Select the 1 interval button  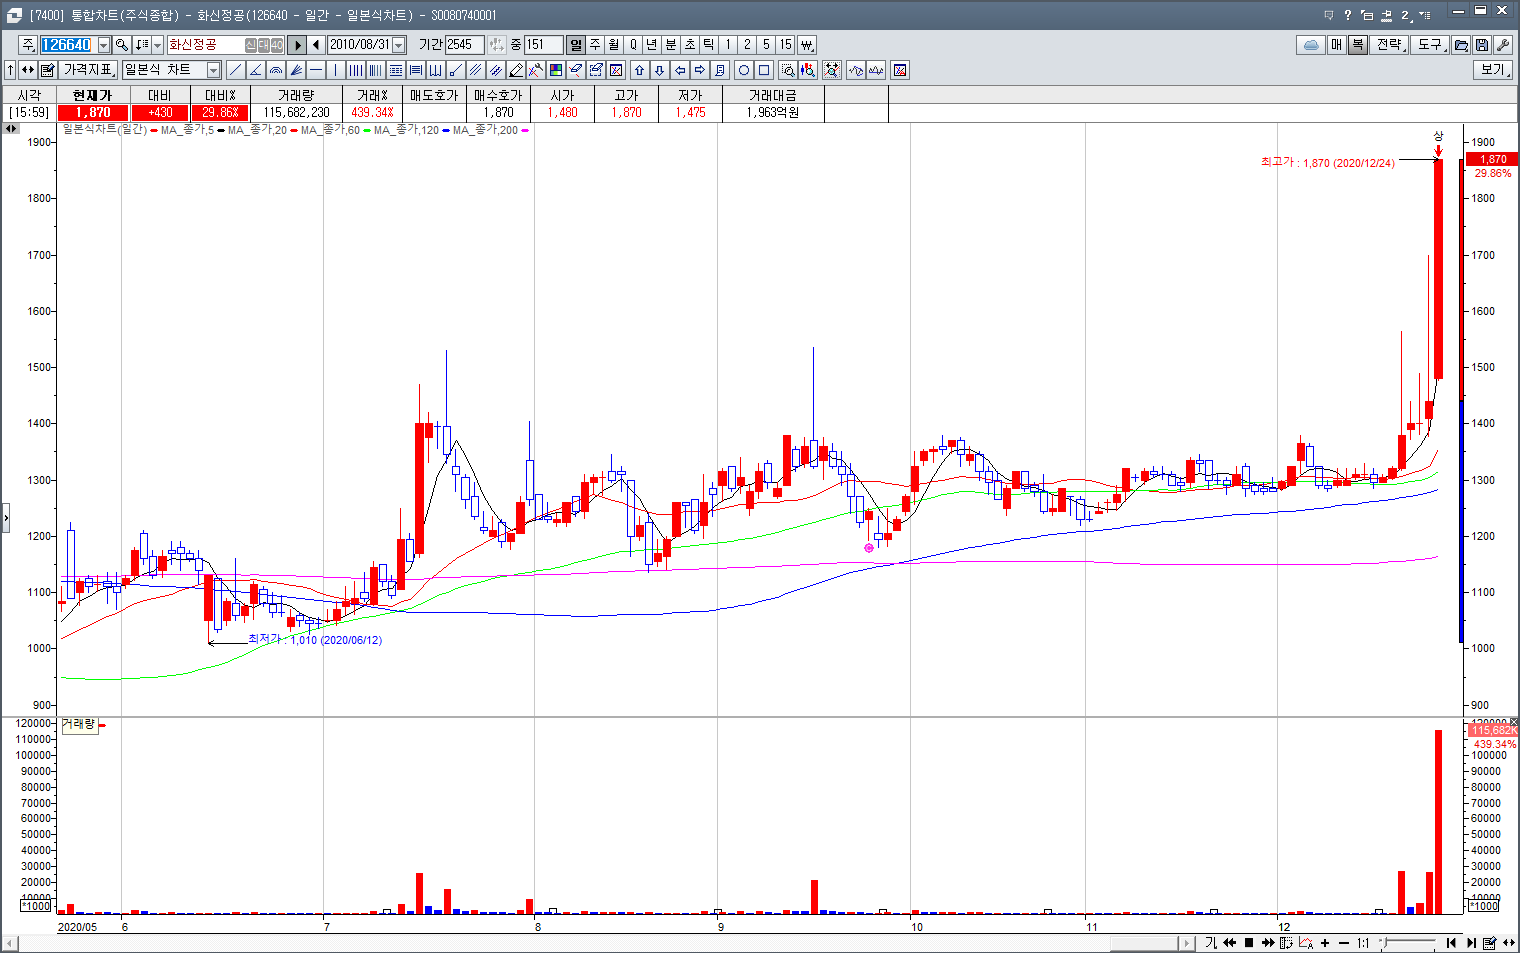(728, 45)
